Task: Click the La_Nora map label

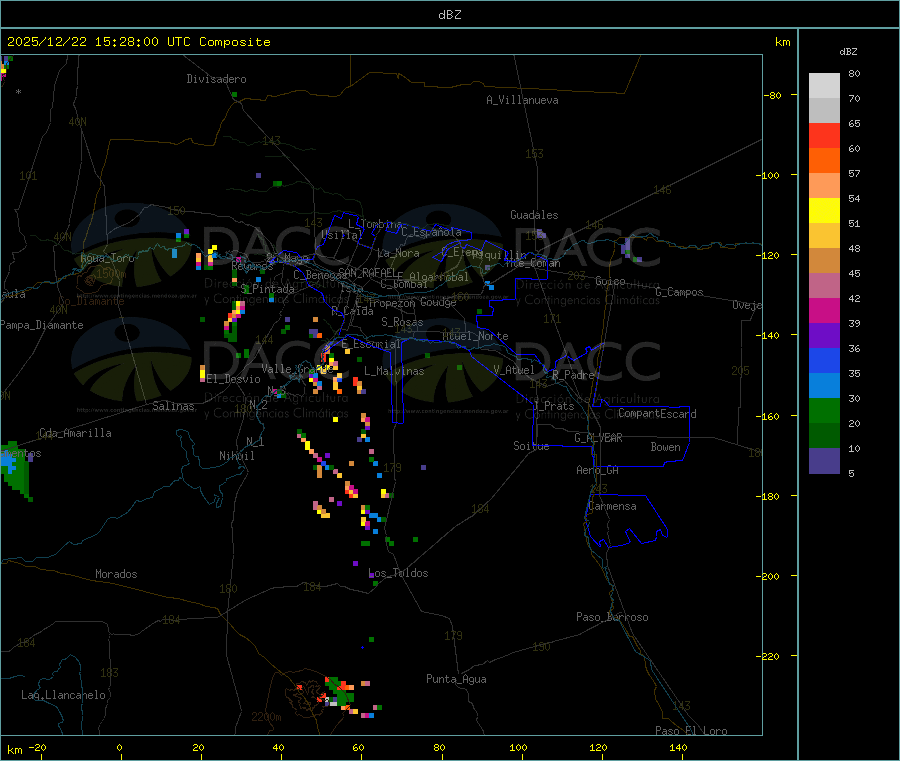Action: [398, 253]
